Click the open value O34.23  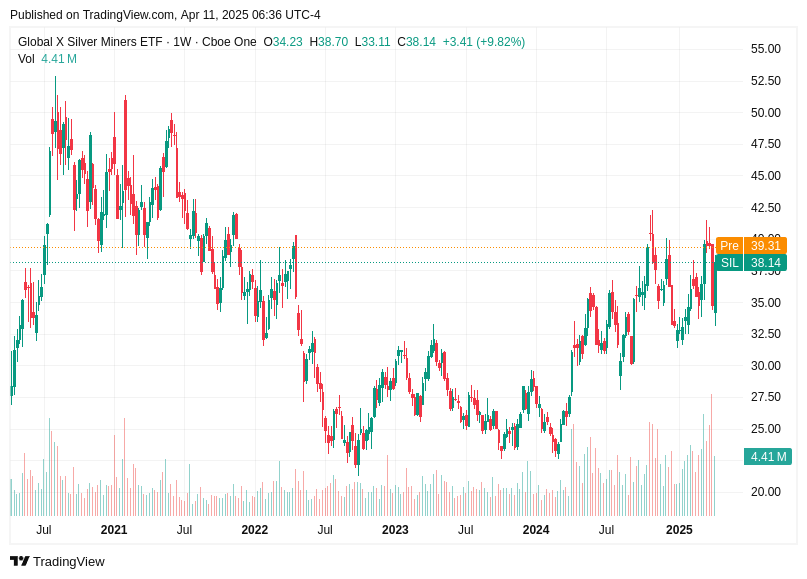(283, 42)
